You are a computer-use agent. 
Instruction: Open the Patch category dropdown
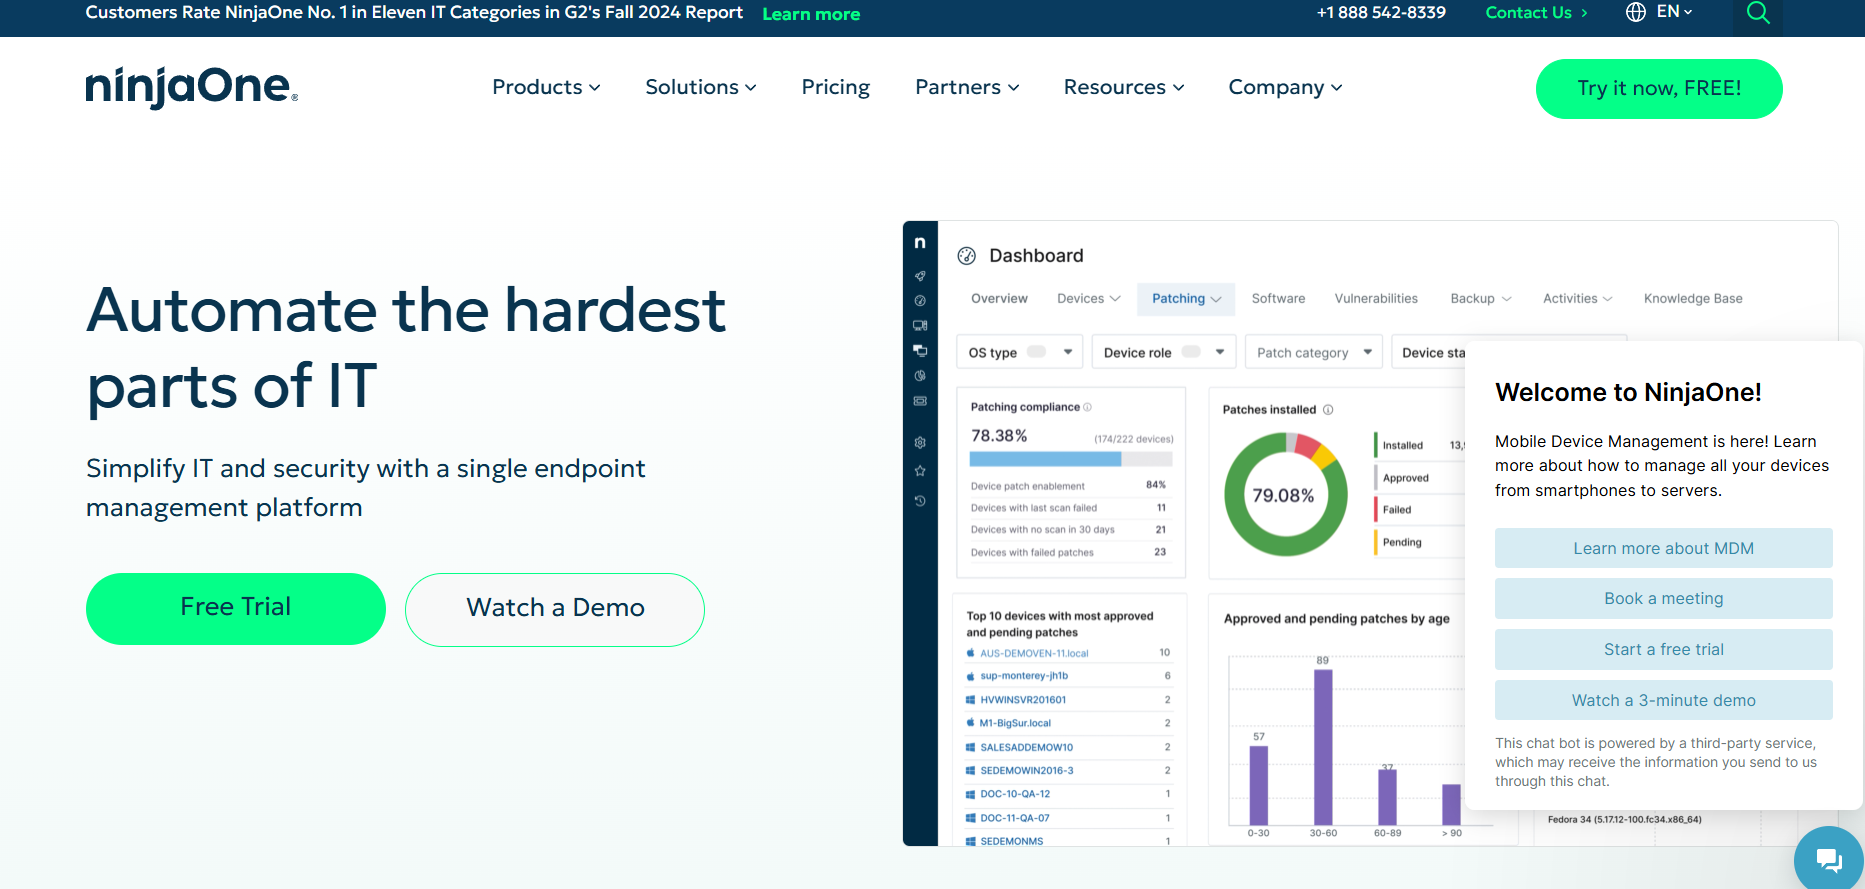1314,352
